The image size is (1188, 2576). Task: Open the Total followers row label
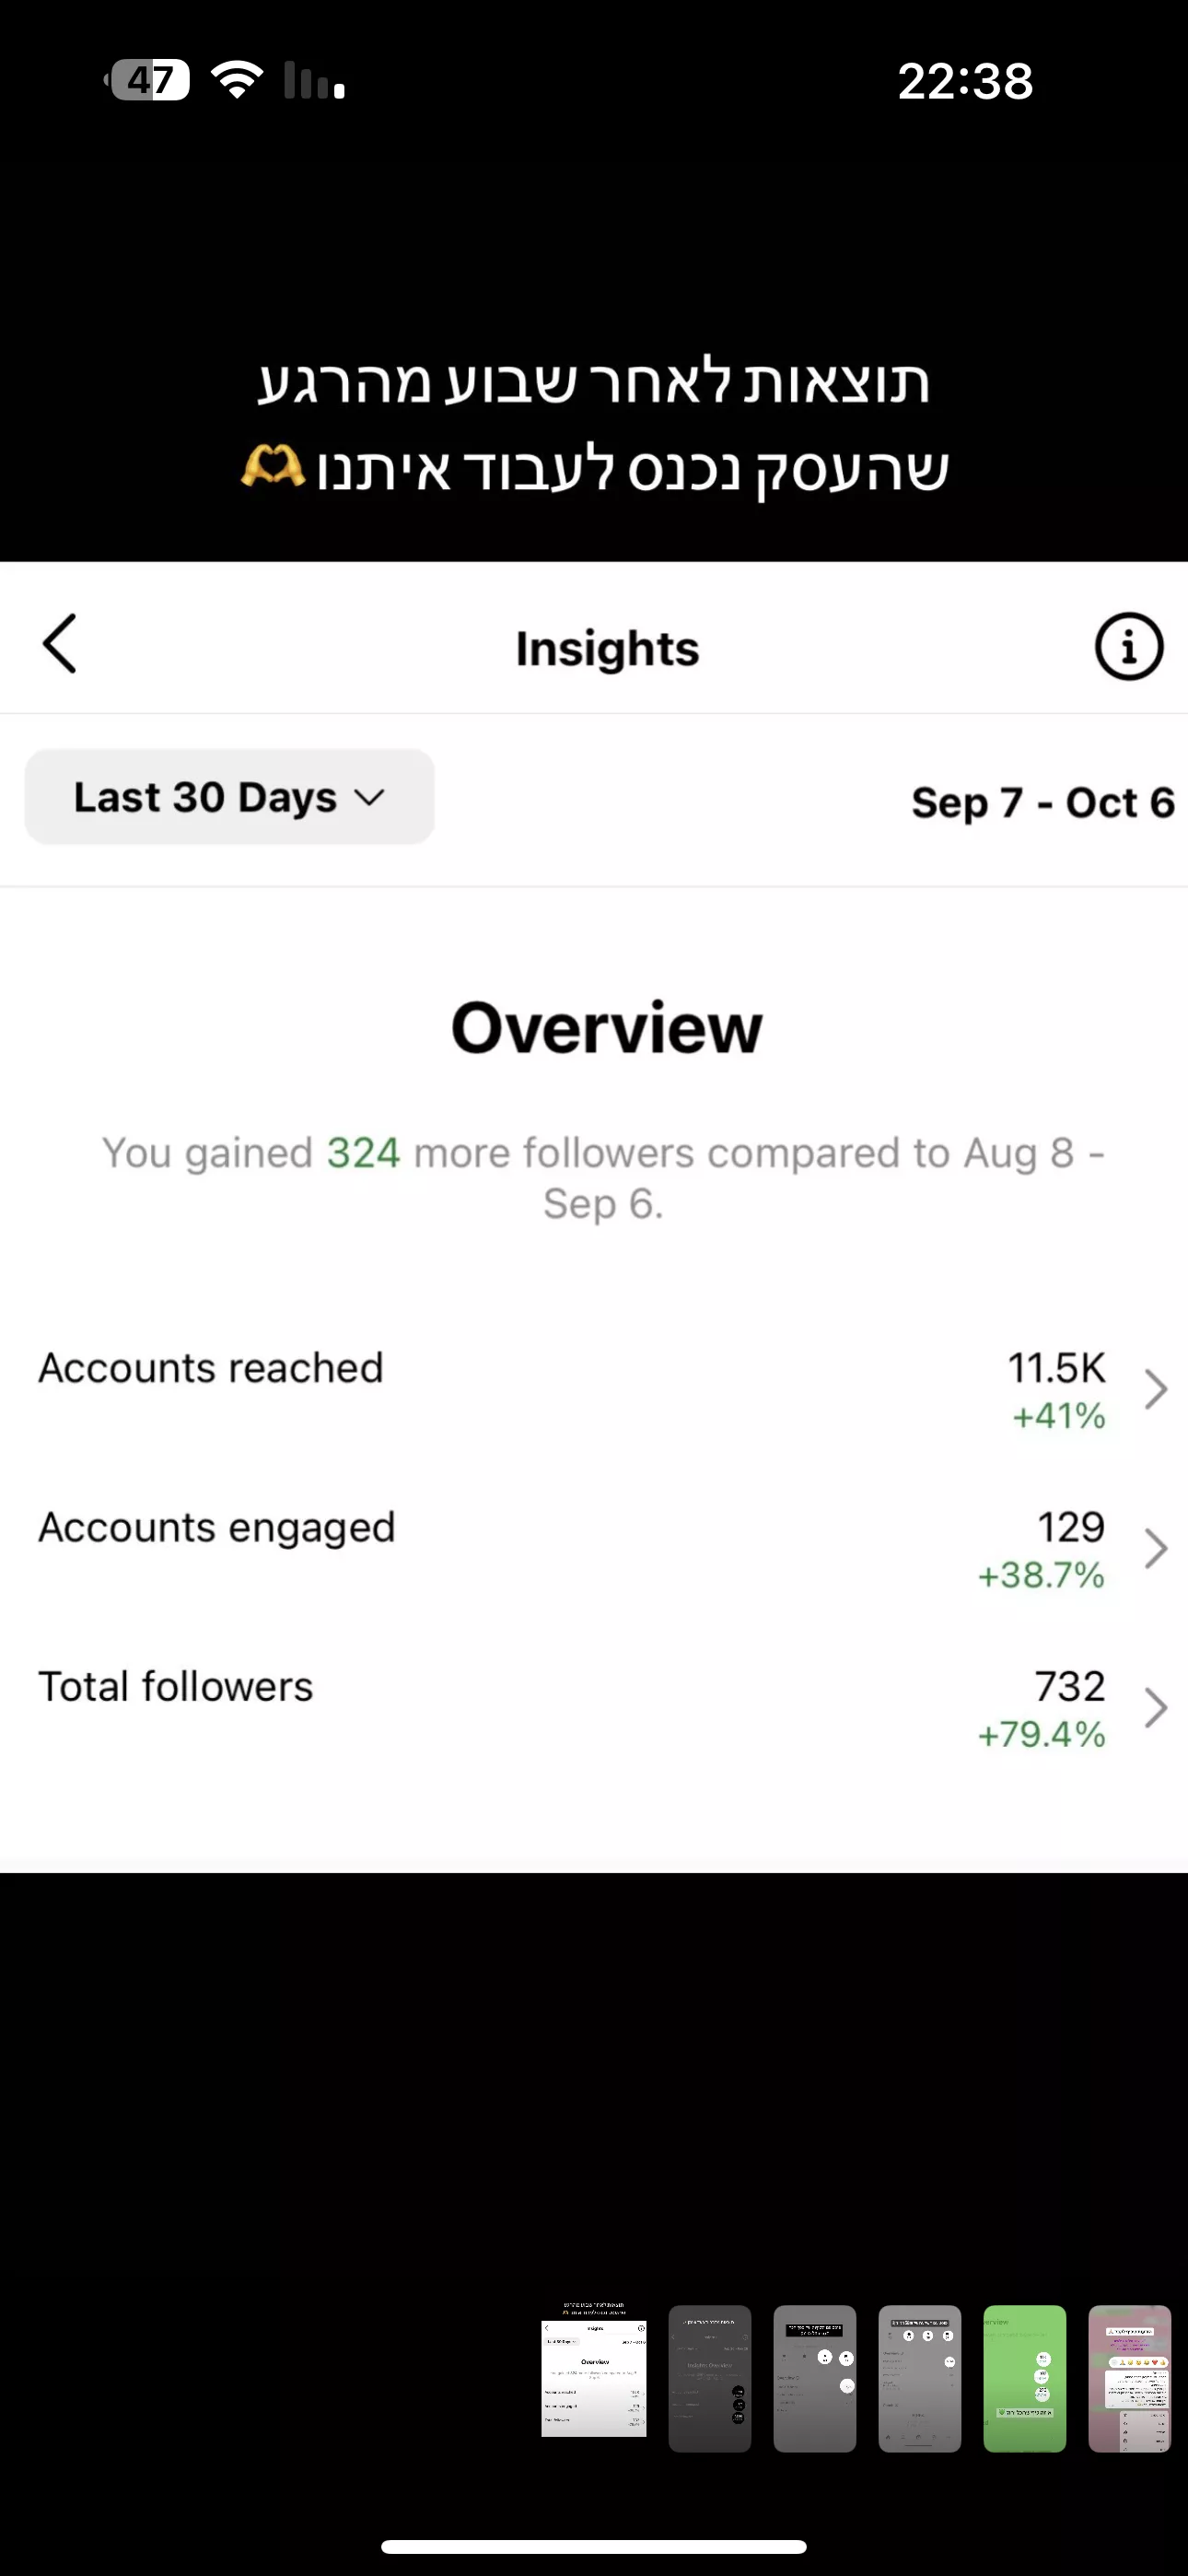click(176, 1687)
